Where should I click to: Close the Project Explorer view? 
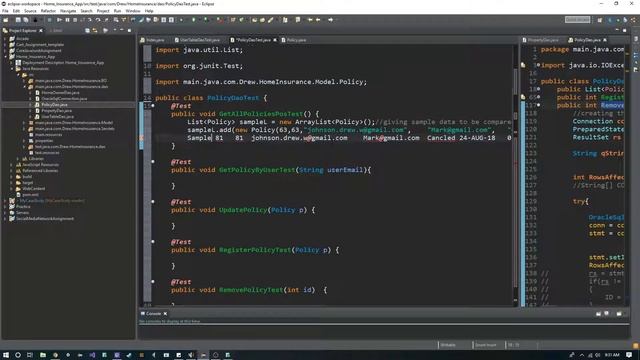[41, 31]
